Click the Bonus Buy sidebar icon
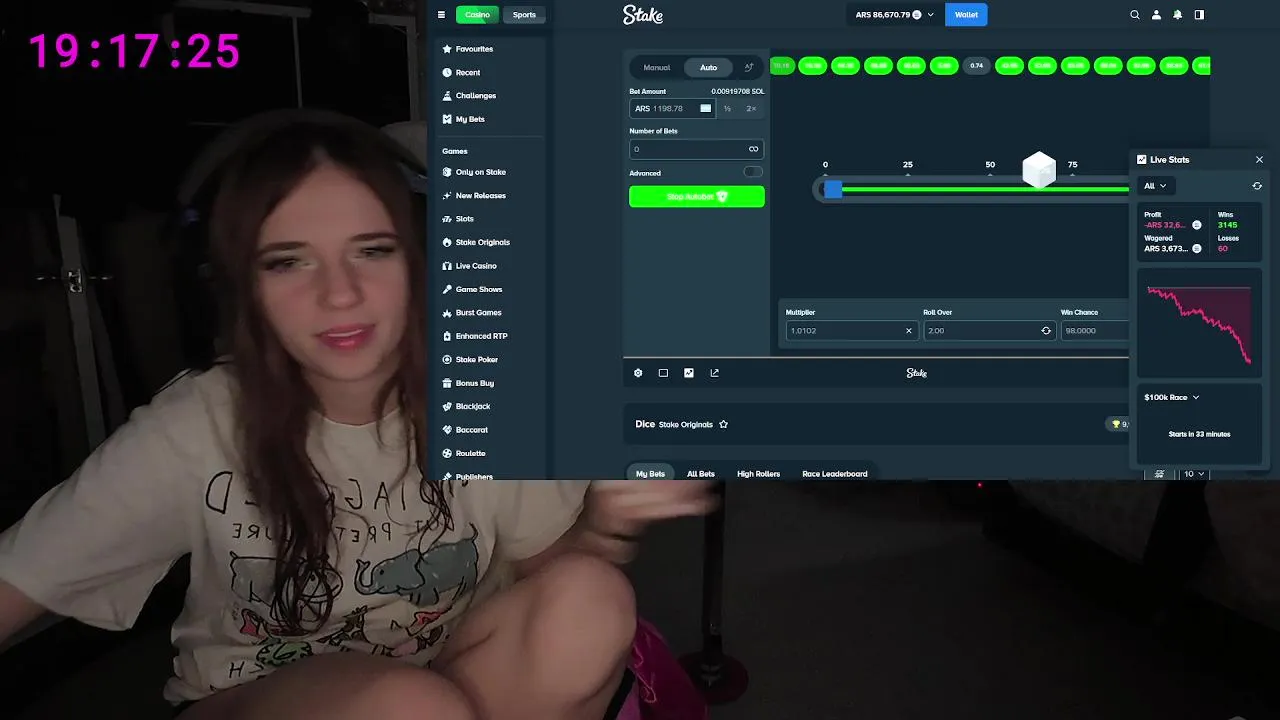Image resolution: width=1280 pixels, height=720 pixels. [x=447, y=383]
